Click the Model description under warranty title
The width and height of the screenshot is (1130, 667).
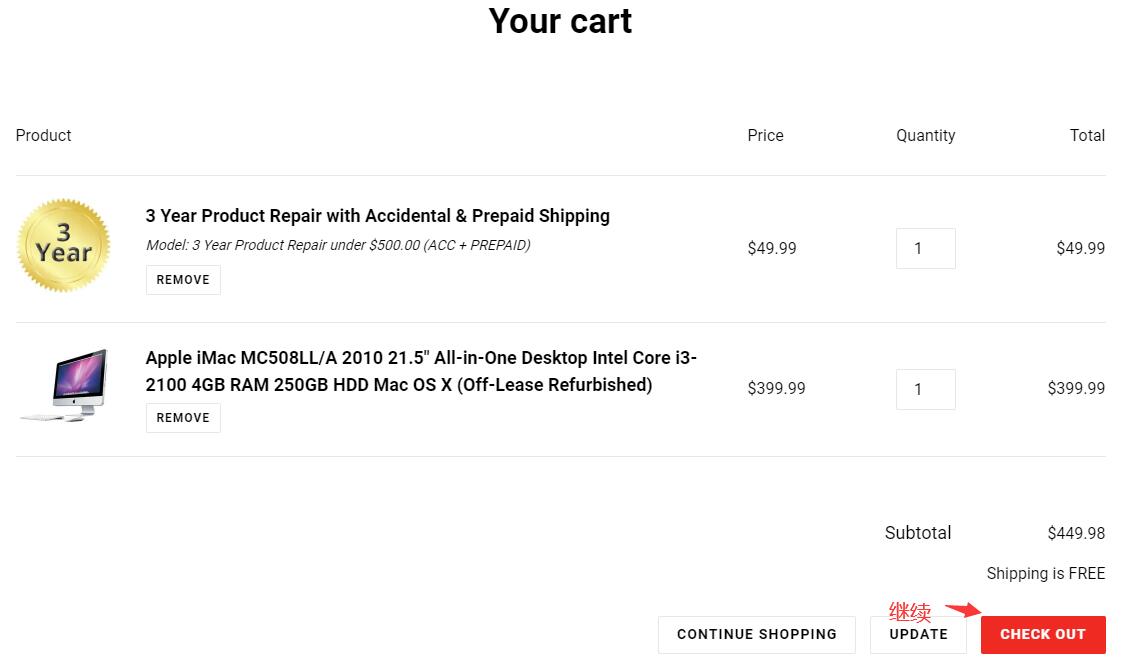pyautogui.click(x=338, y=245)
